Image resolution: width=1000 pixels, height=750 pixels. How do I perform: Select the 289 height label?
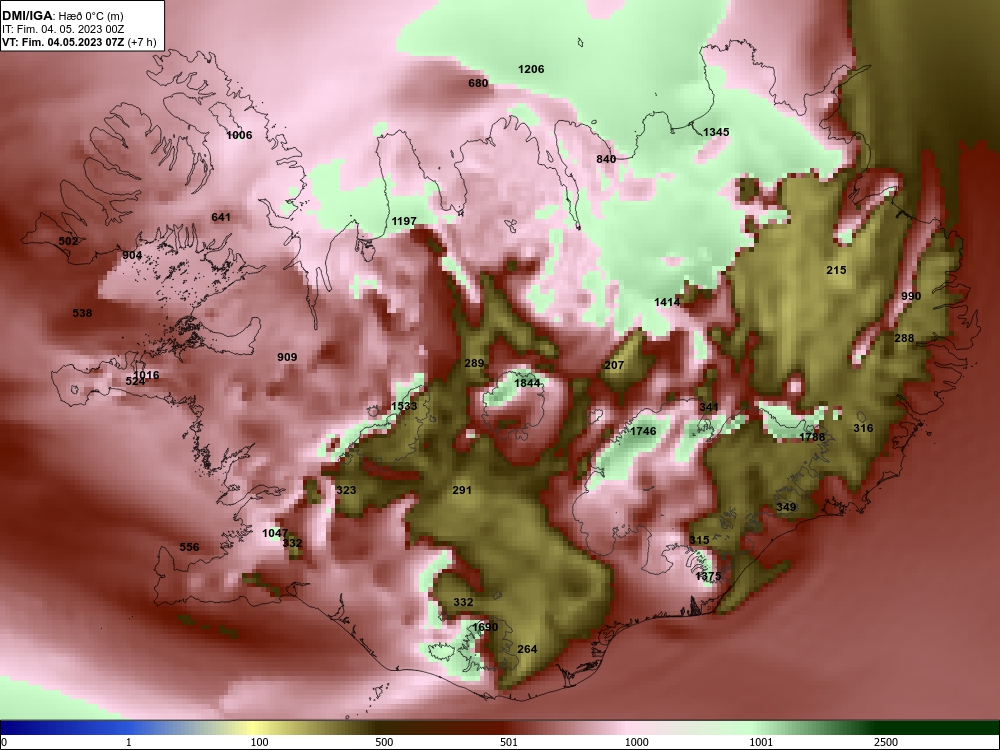474,364
